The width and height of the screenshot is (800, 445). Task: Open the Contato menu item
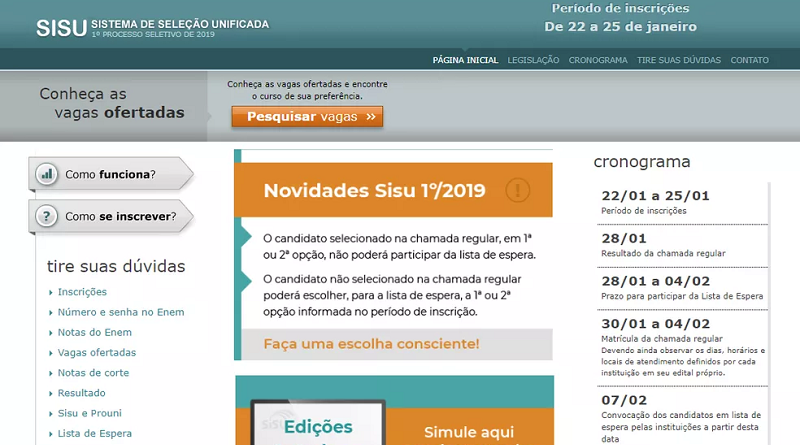click(x=749, y=60)
